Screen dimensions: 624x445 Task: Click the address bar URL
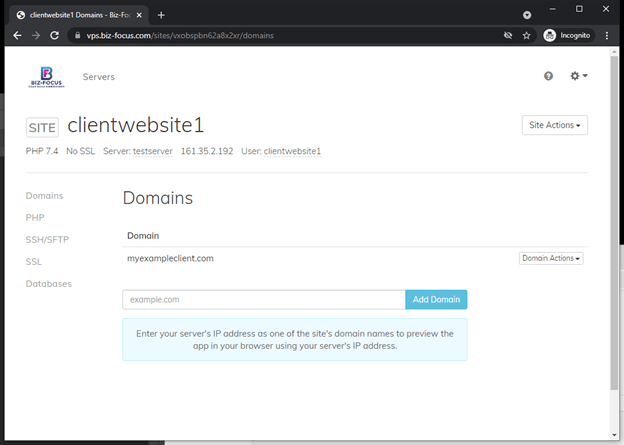point(180,35)
